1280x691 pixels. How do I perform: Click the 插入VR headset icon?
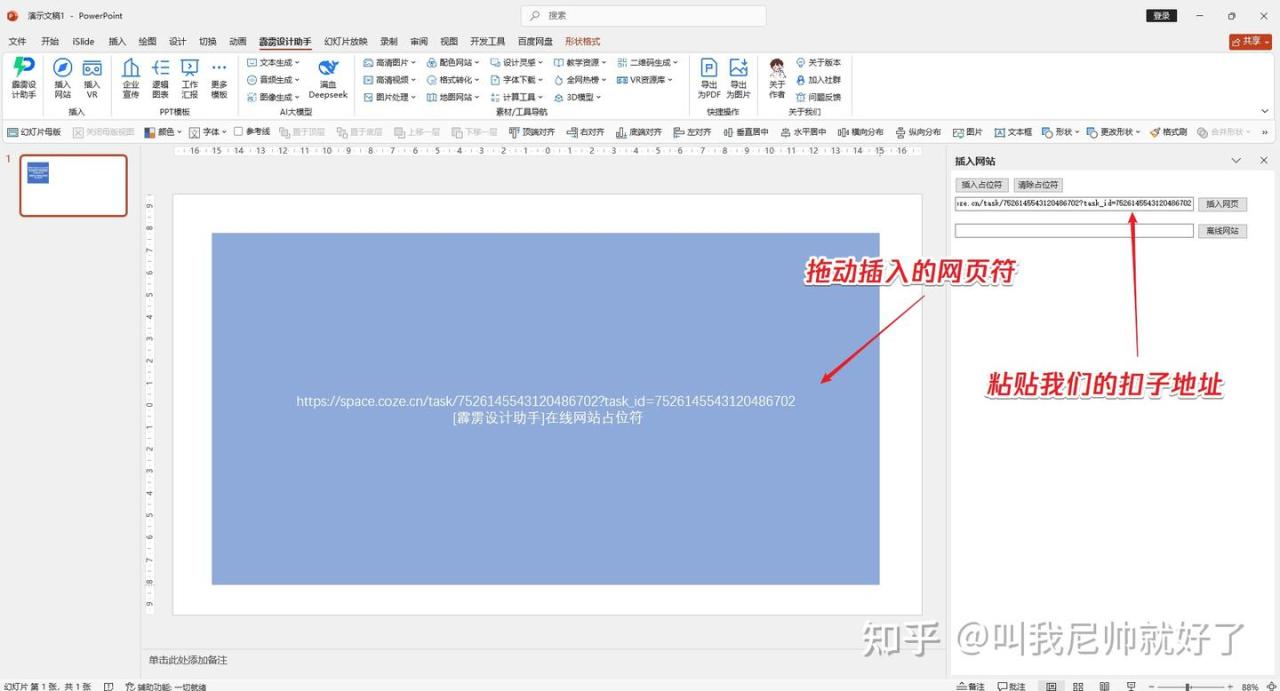pyautogui.click(x=92, y=69)
